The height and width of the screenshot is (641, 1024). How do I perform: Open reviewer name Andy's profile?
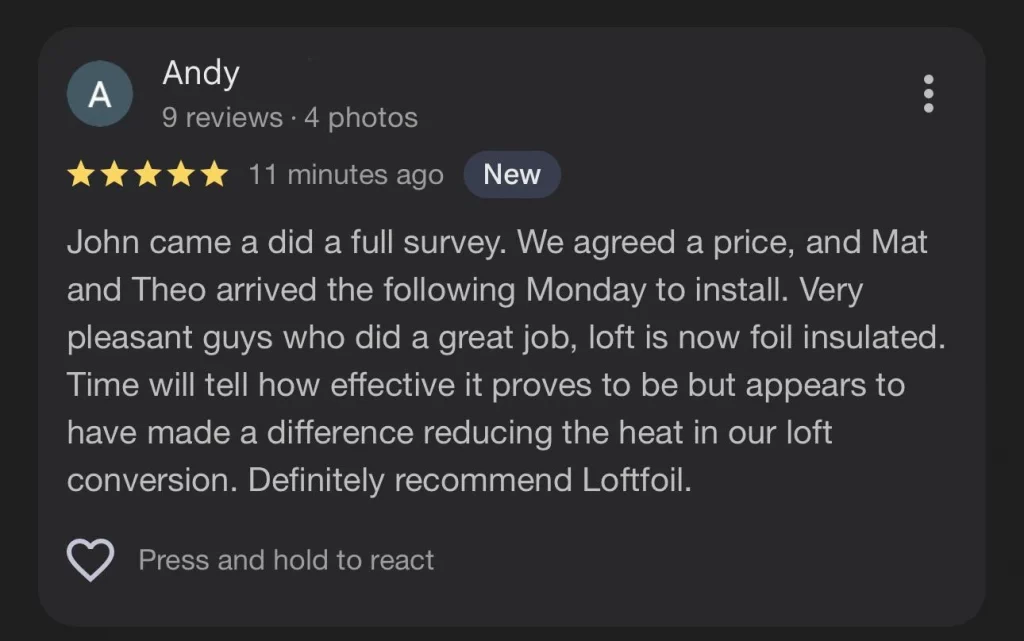tap(201, 74)
